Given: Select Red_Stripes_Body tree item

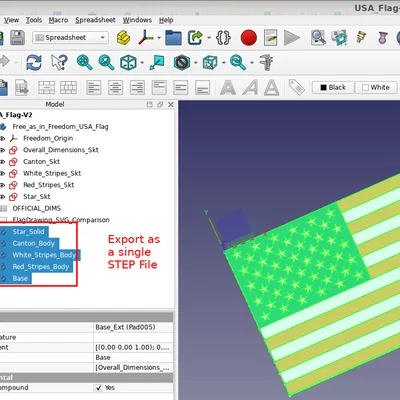Looking at the screenshot, I should (x=41, y=267).
